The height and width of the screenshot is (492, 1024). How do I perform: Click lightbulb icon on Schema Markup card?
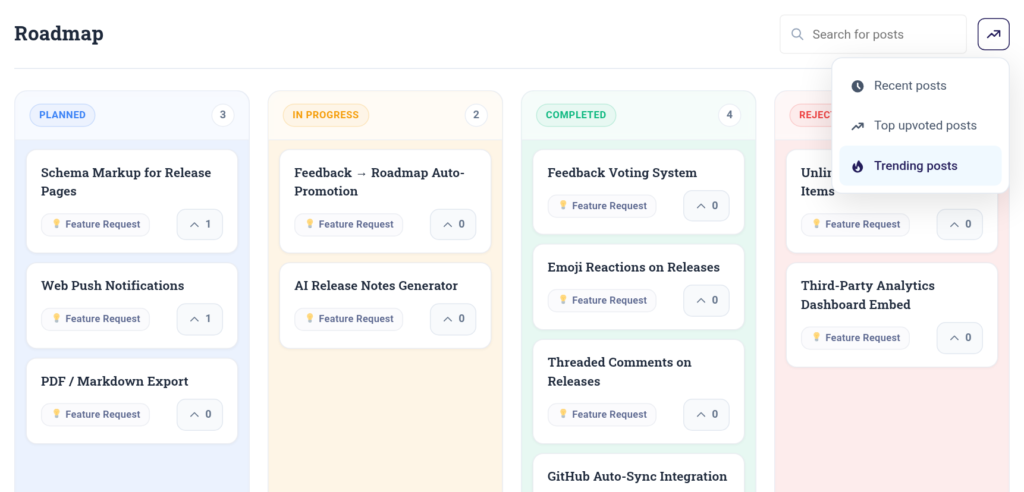click(x=56, y=223)
